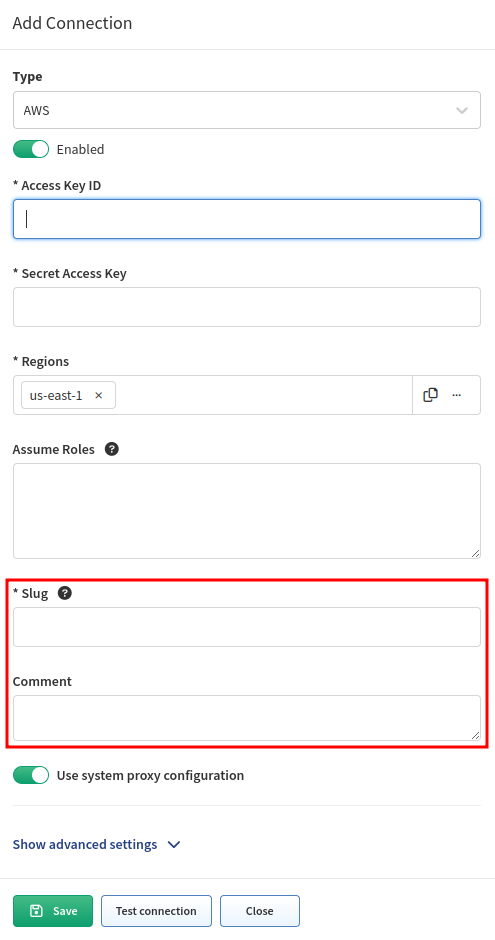This screenshot has height=940, width=495.
Task: Expand Show advanced settings
Action: click(x=96, y=844)
